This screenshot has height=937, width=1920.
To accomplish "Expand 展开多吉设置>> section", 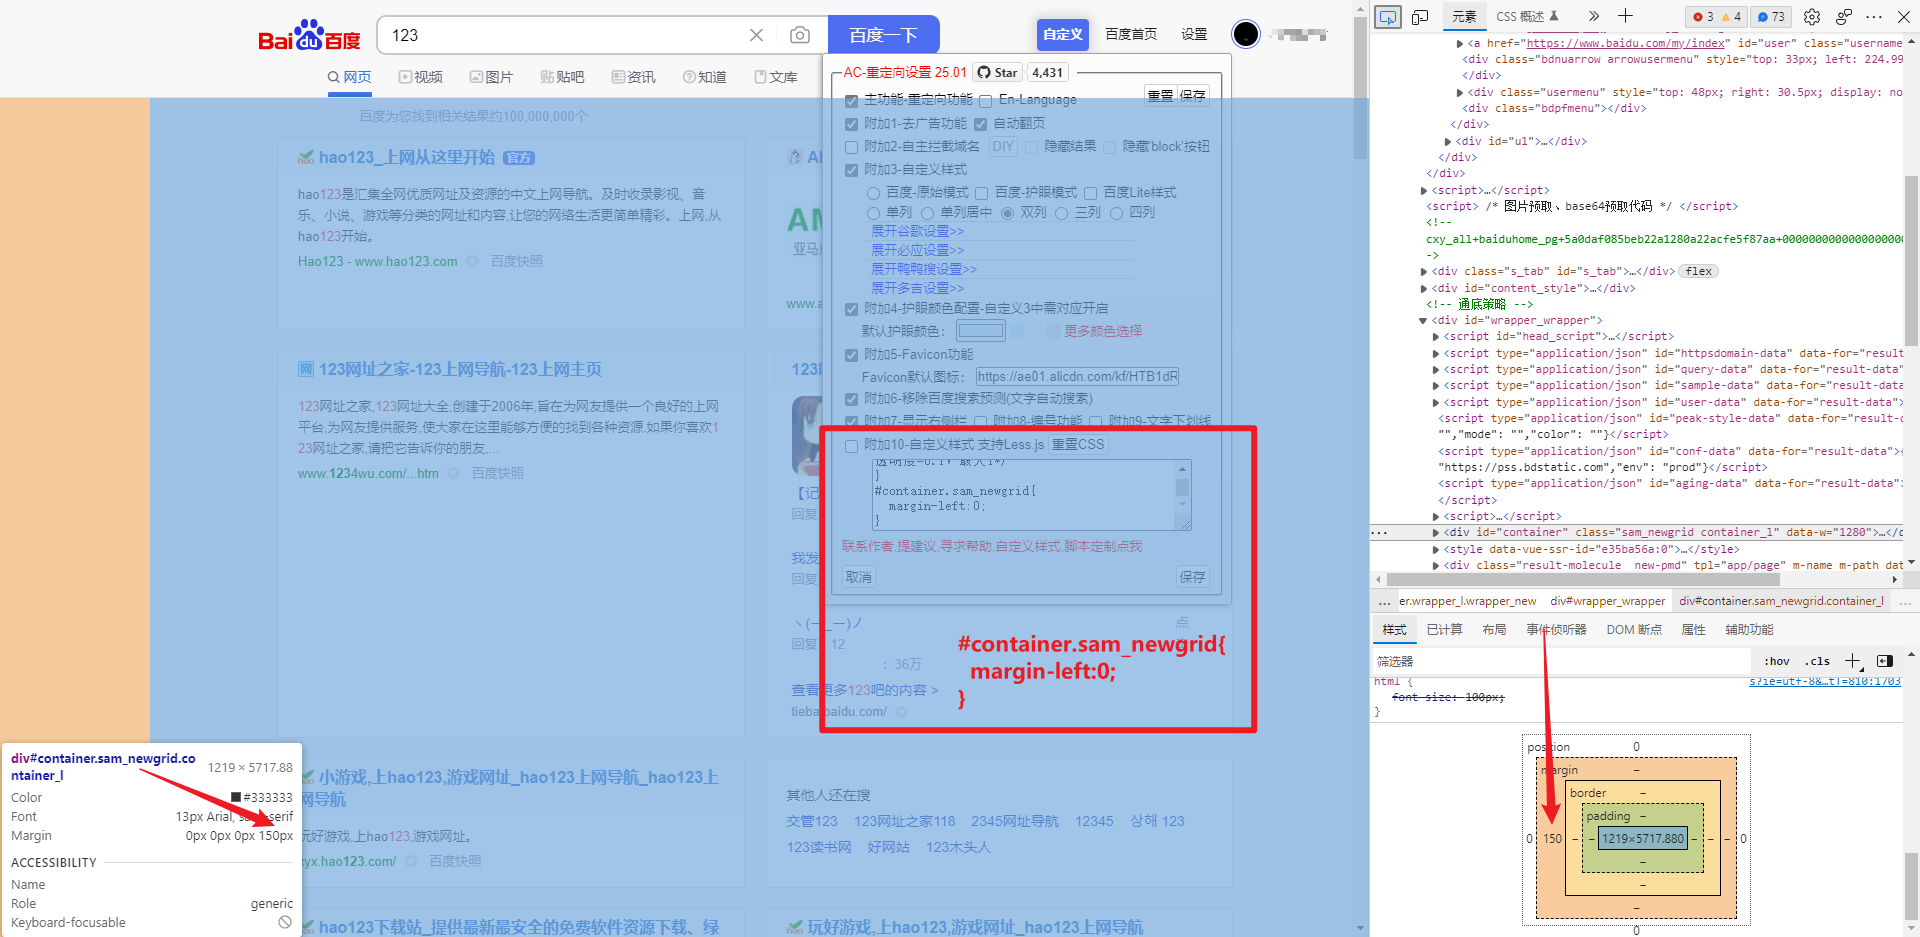I will [x=917, y=288].
